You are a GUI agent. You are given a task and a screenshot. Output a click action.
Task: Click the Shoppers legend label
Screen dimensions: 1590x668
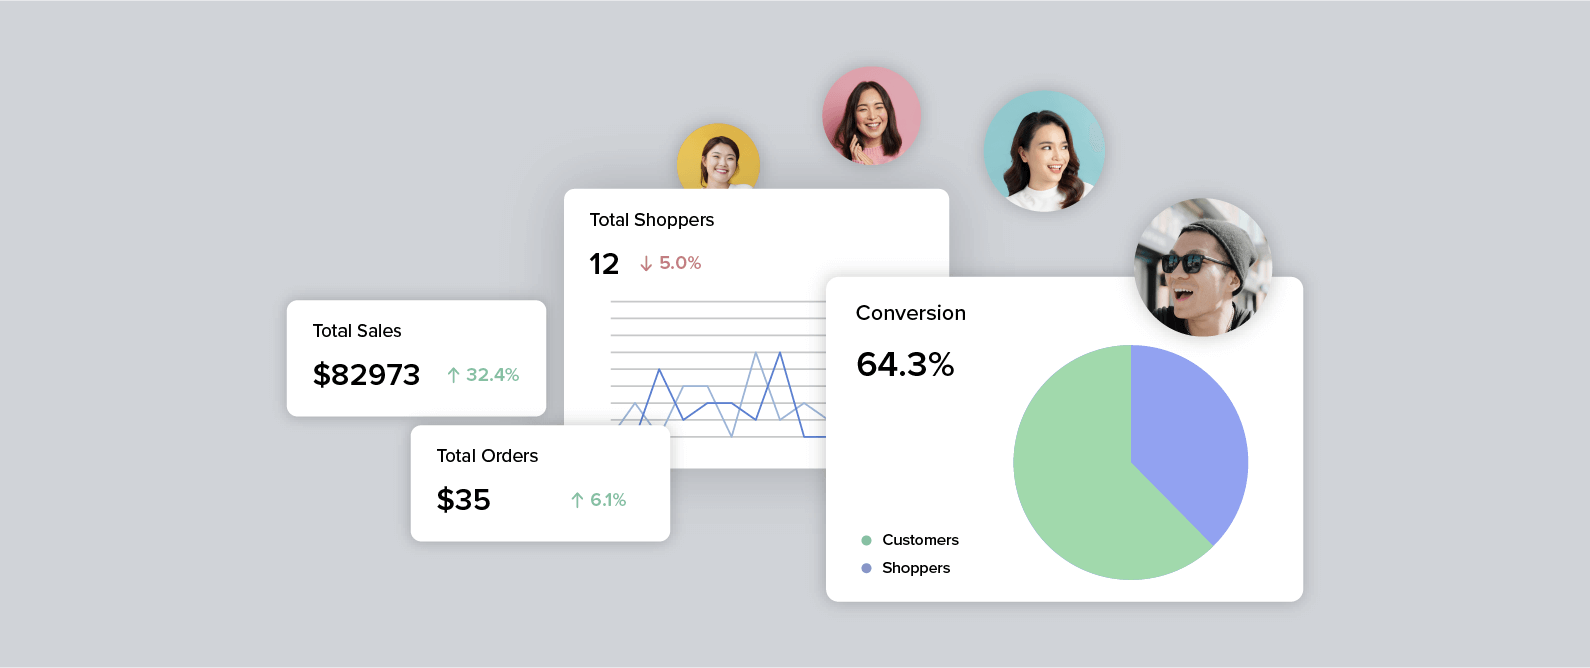click(916, 568)
